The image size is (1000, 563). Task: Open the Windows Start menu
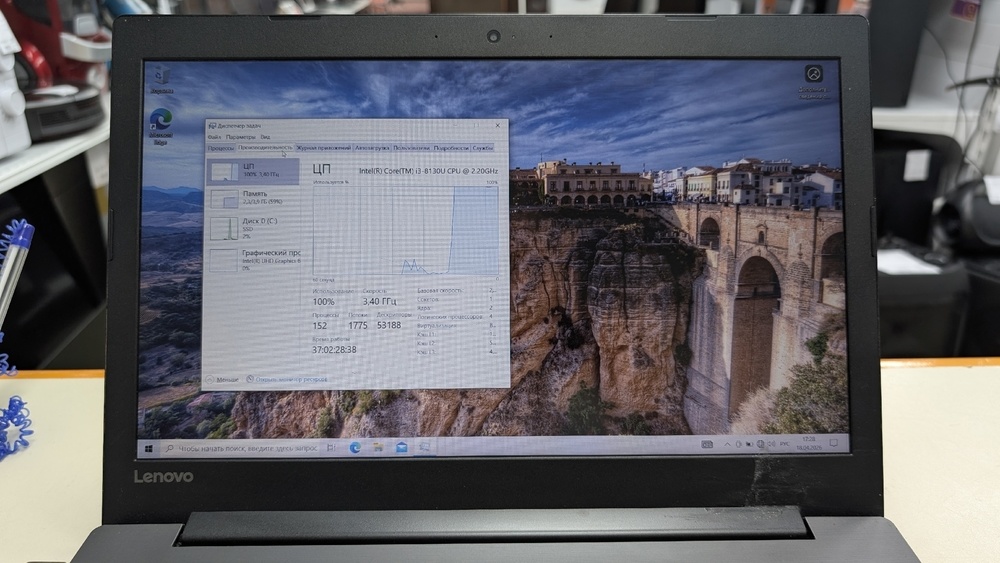pos(149,449)
